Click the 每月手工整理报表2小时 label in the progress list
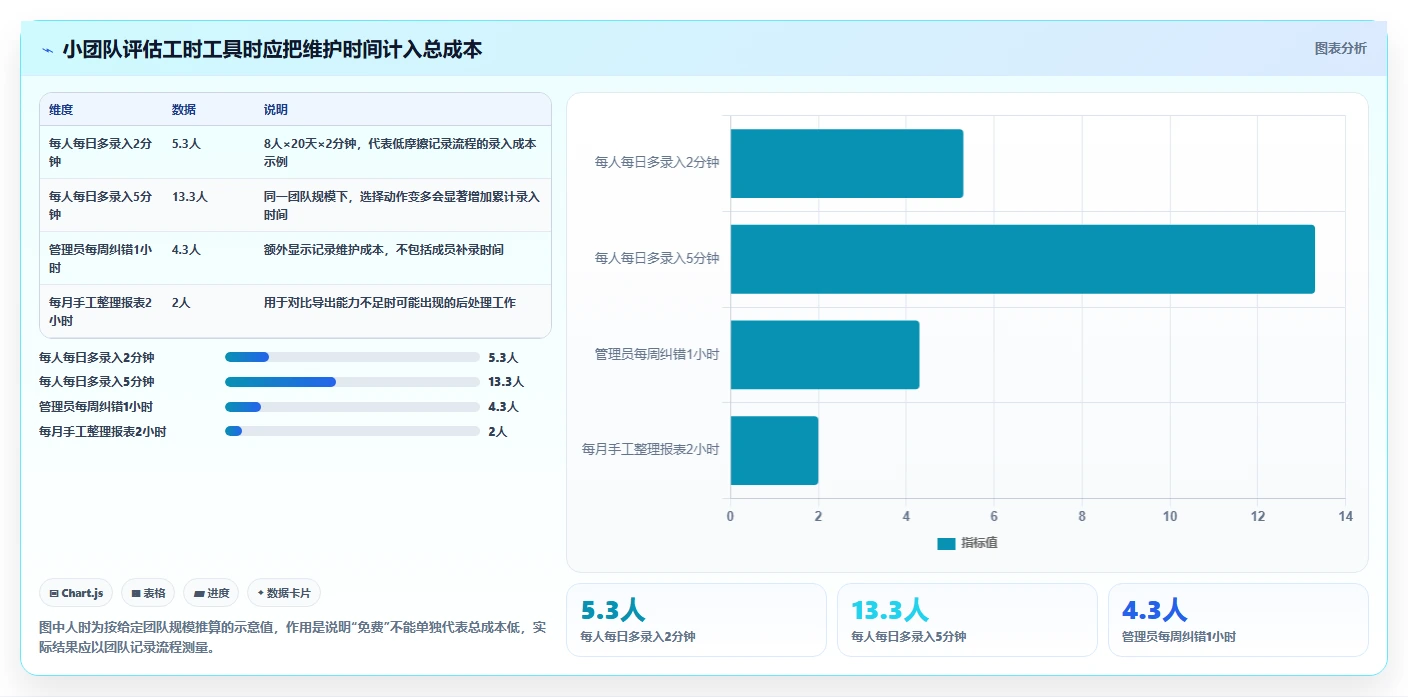 click(x=102, y=431)
